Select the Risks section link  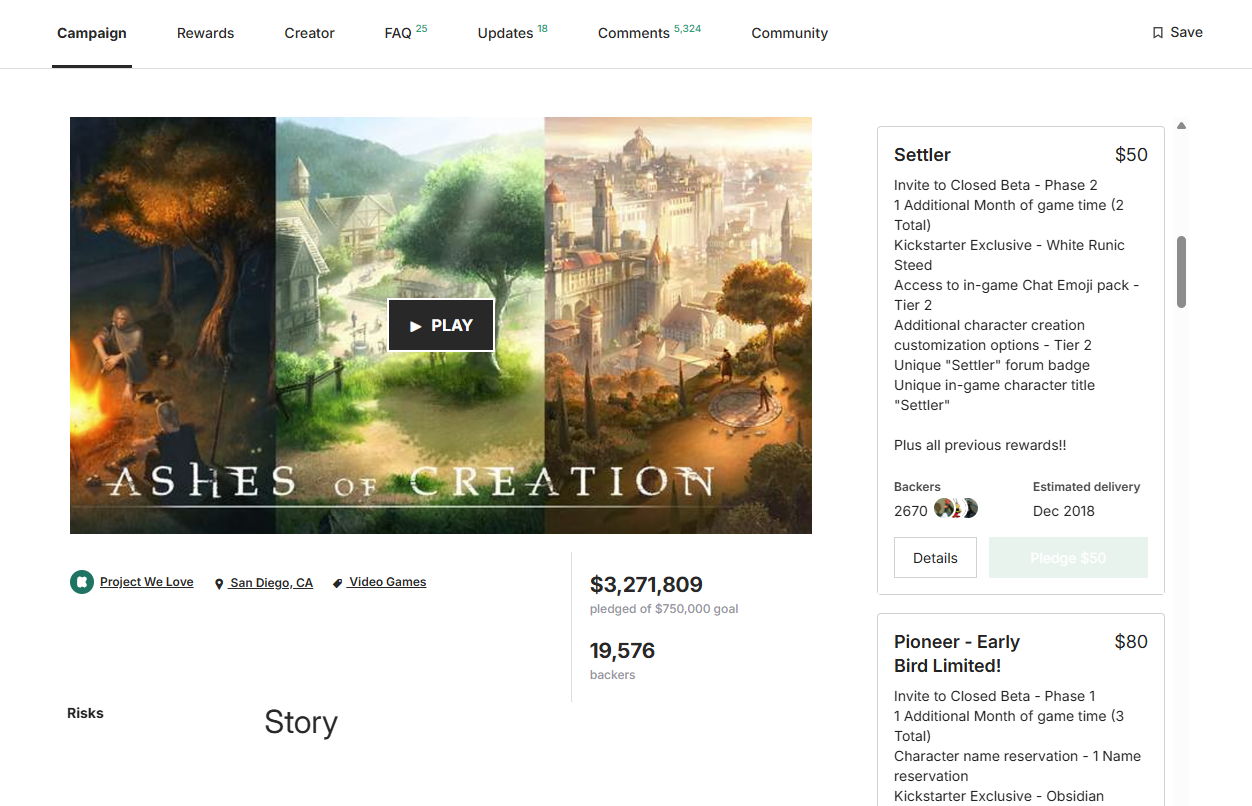click(x=85, y=713)
